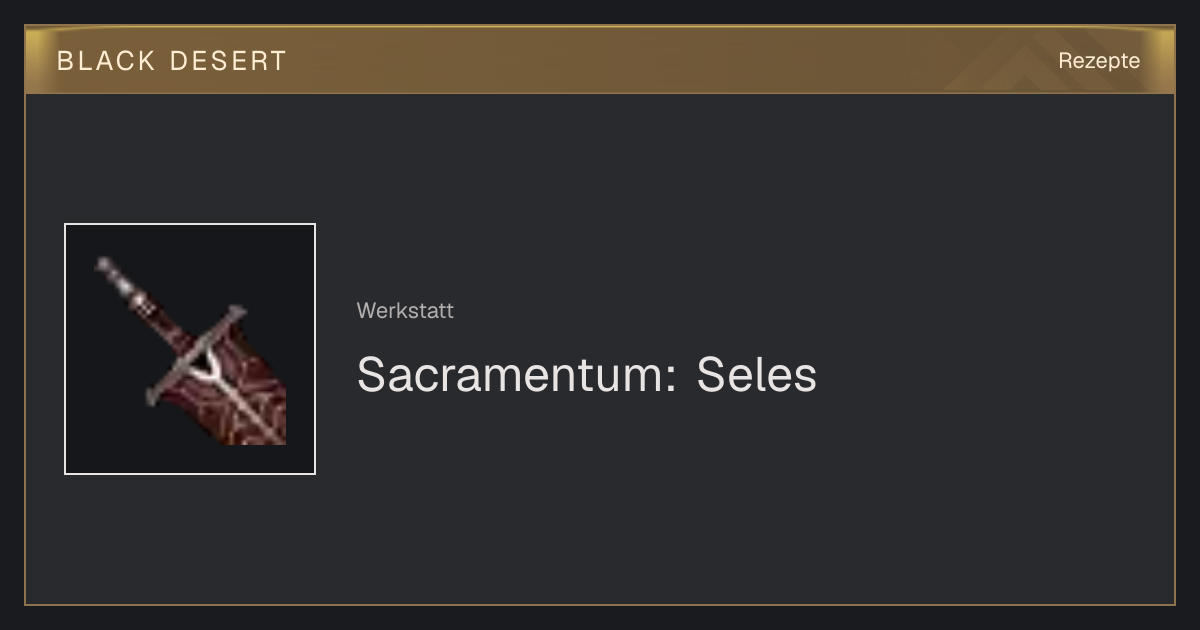Click the word DESERT in the header
Image resolution: width=1200 pixels, height=630 pixels.
(229, 61)
